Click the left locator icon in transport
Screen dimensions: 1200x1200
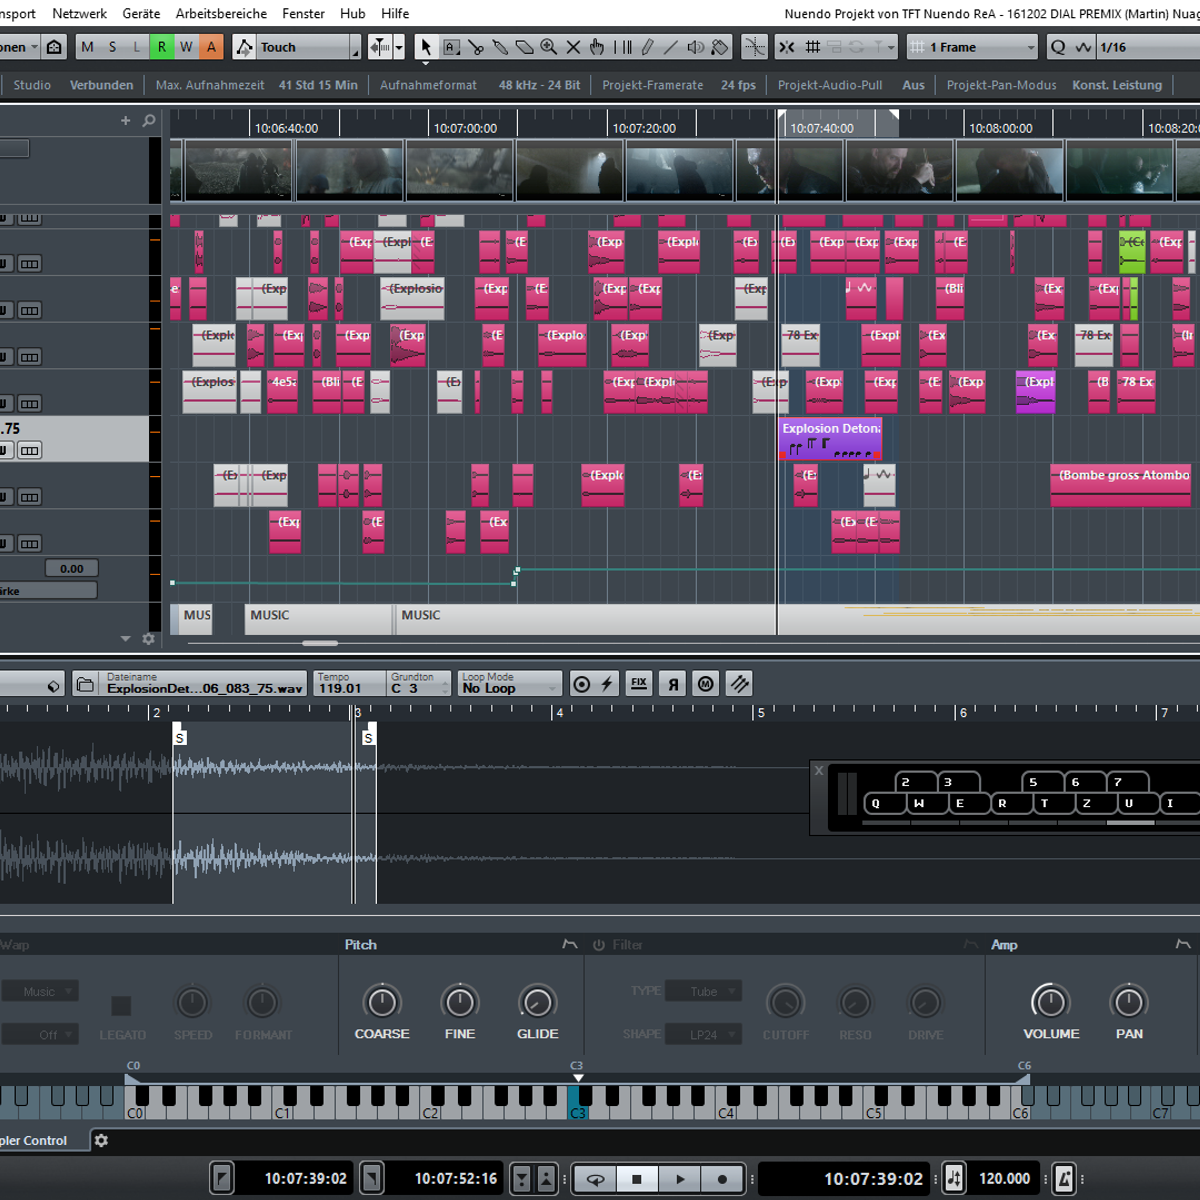tap(222, 1179)
